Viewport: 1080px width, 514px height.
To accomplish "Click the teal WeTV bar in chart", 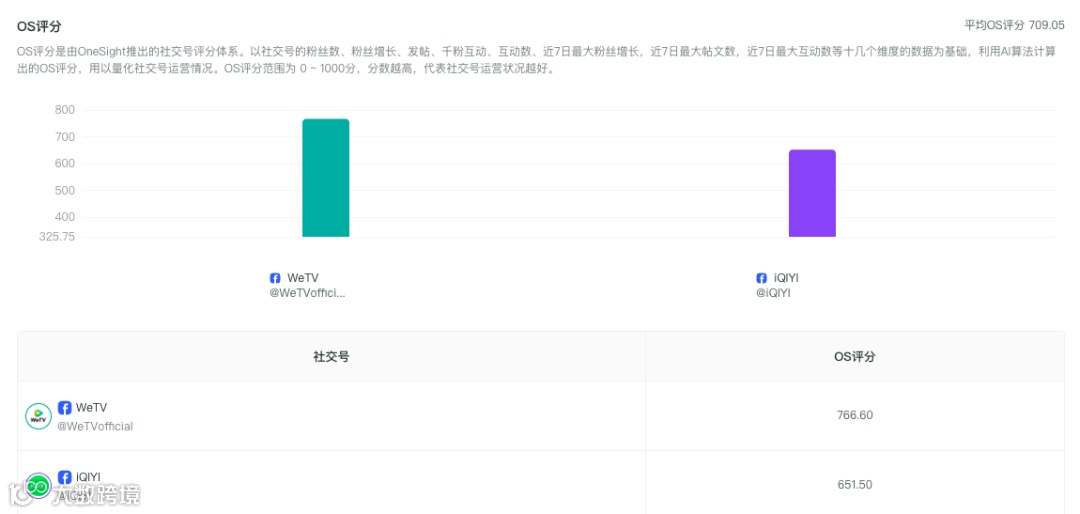I will [x=326, y=178].
